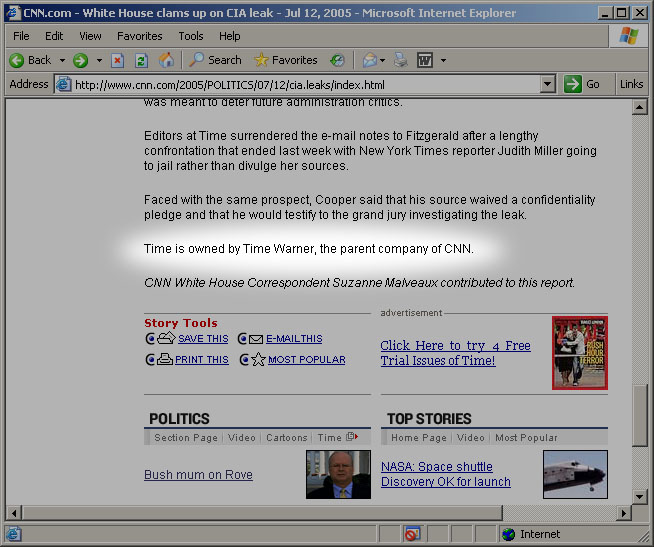Click the Refresh page icon
Image resolution: width=654 pixels, height=547 pixels.
point(141,60)
